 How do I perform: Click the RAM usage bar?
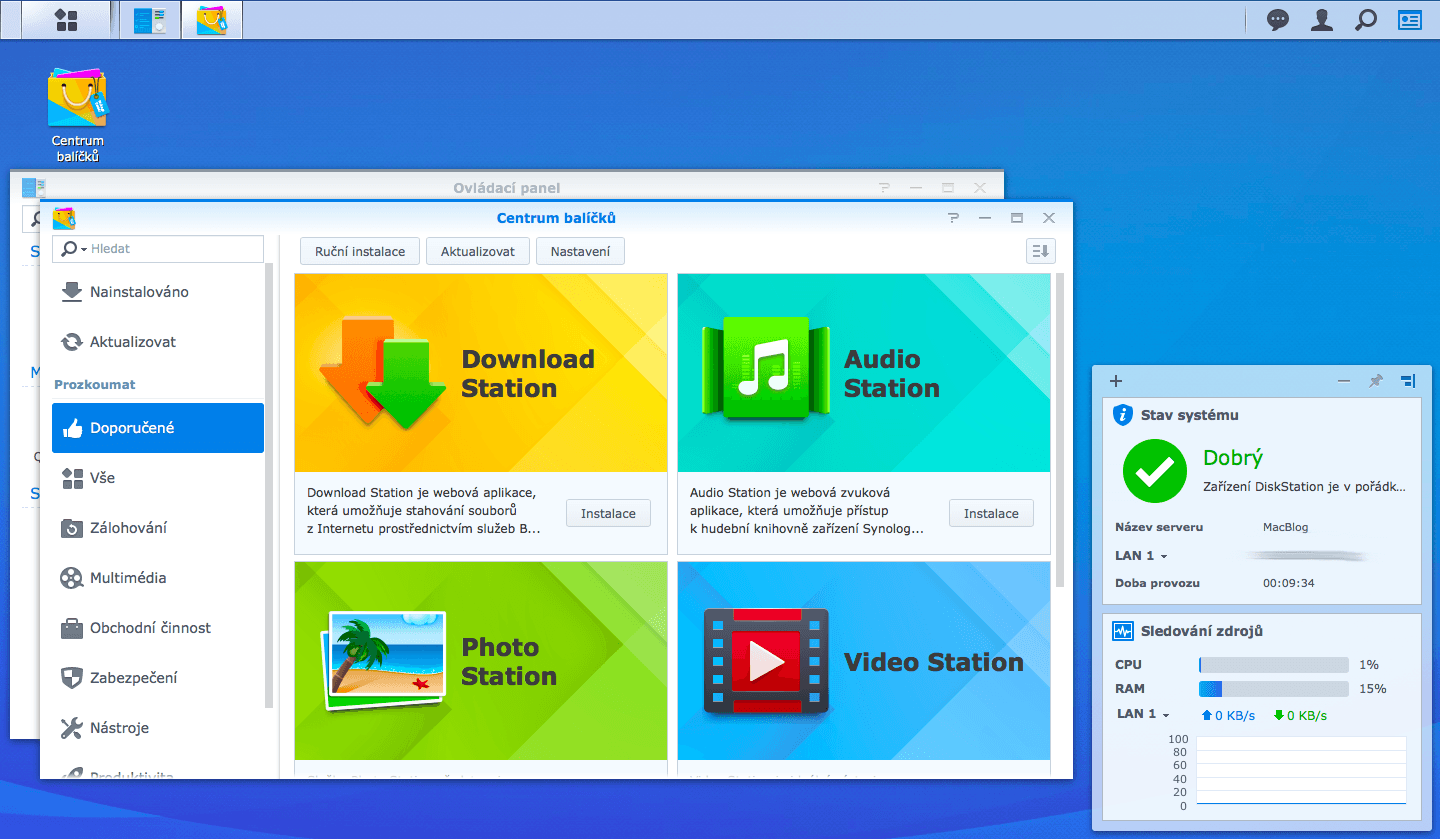[x=1274, y=689]
